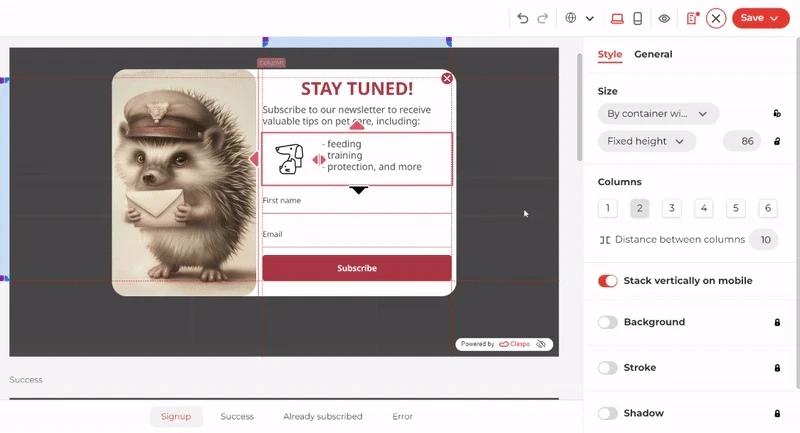800x433 pixels.
Task: Select the hedgehog postman image
Action: coord(184,183)
